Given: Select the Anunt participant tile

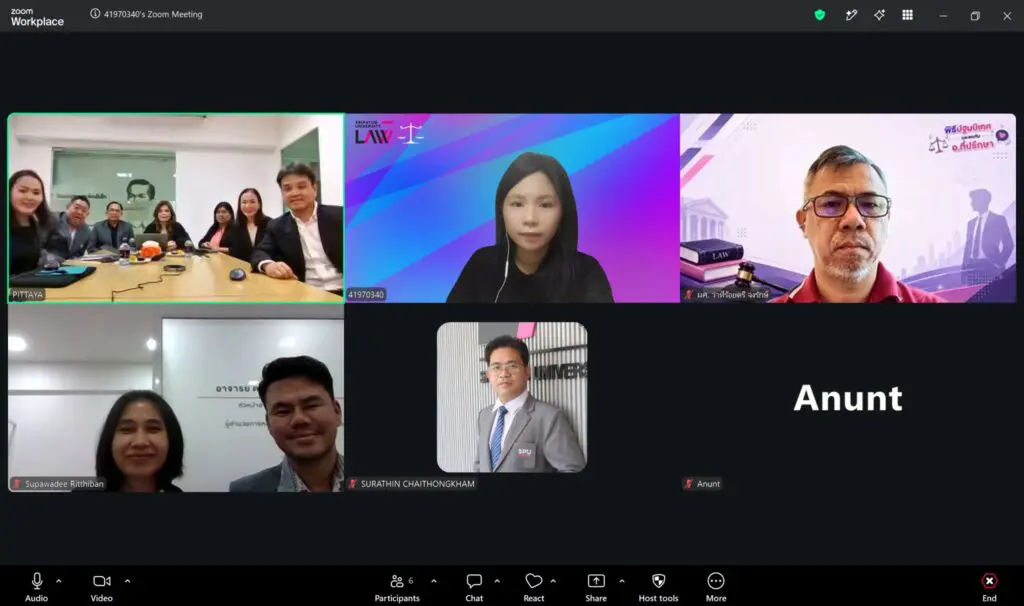Looking at the screenshot, I should point(848,398).
